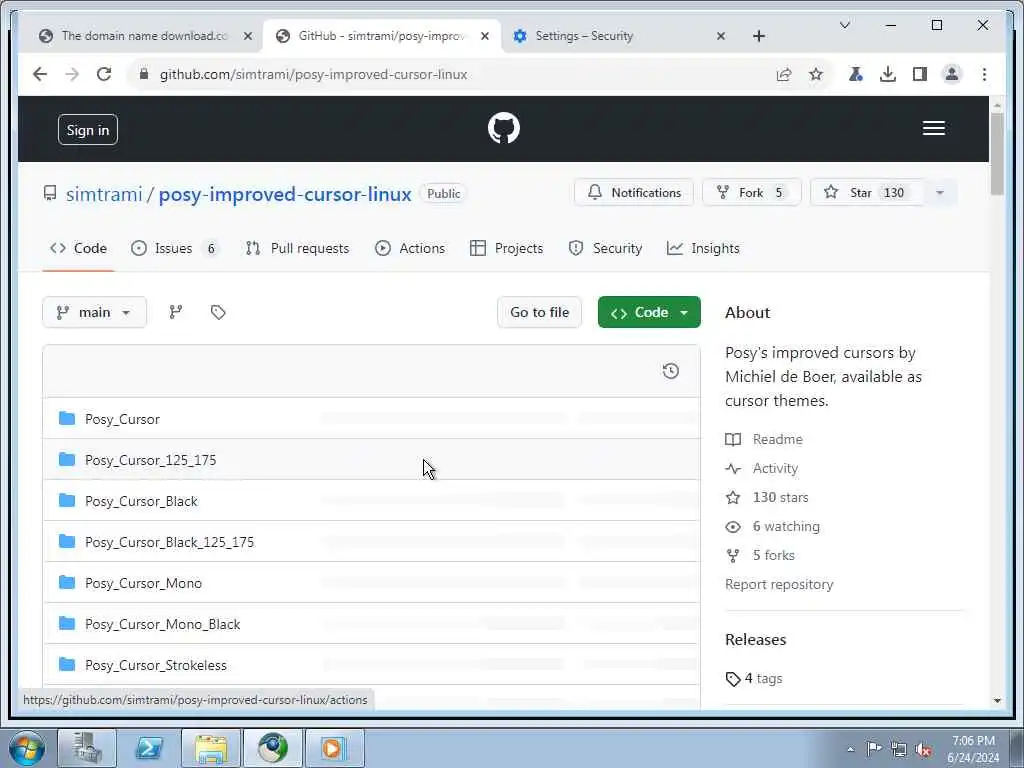This screenshot has width=1024, height=768.
Task: Open the Star lists dropdown arrow
Action: [x=940, y=193]
